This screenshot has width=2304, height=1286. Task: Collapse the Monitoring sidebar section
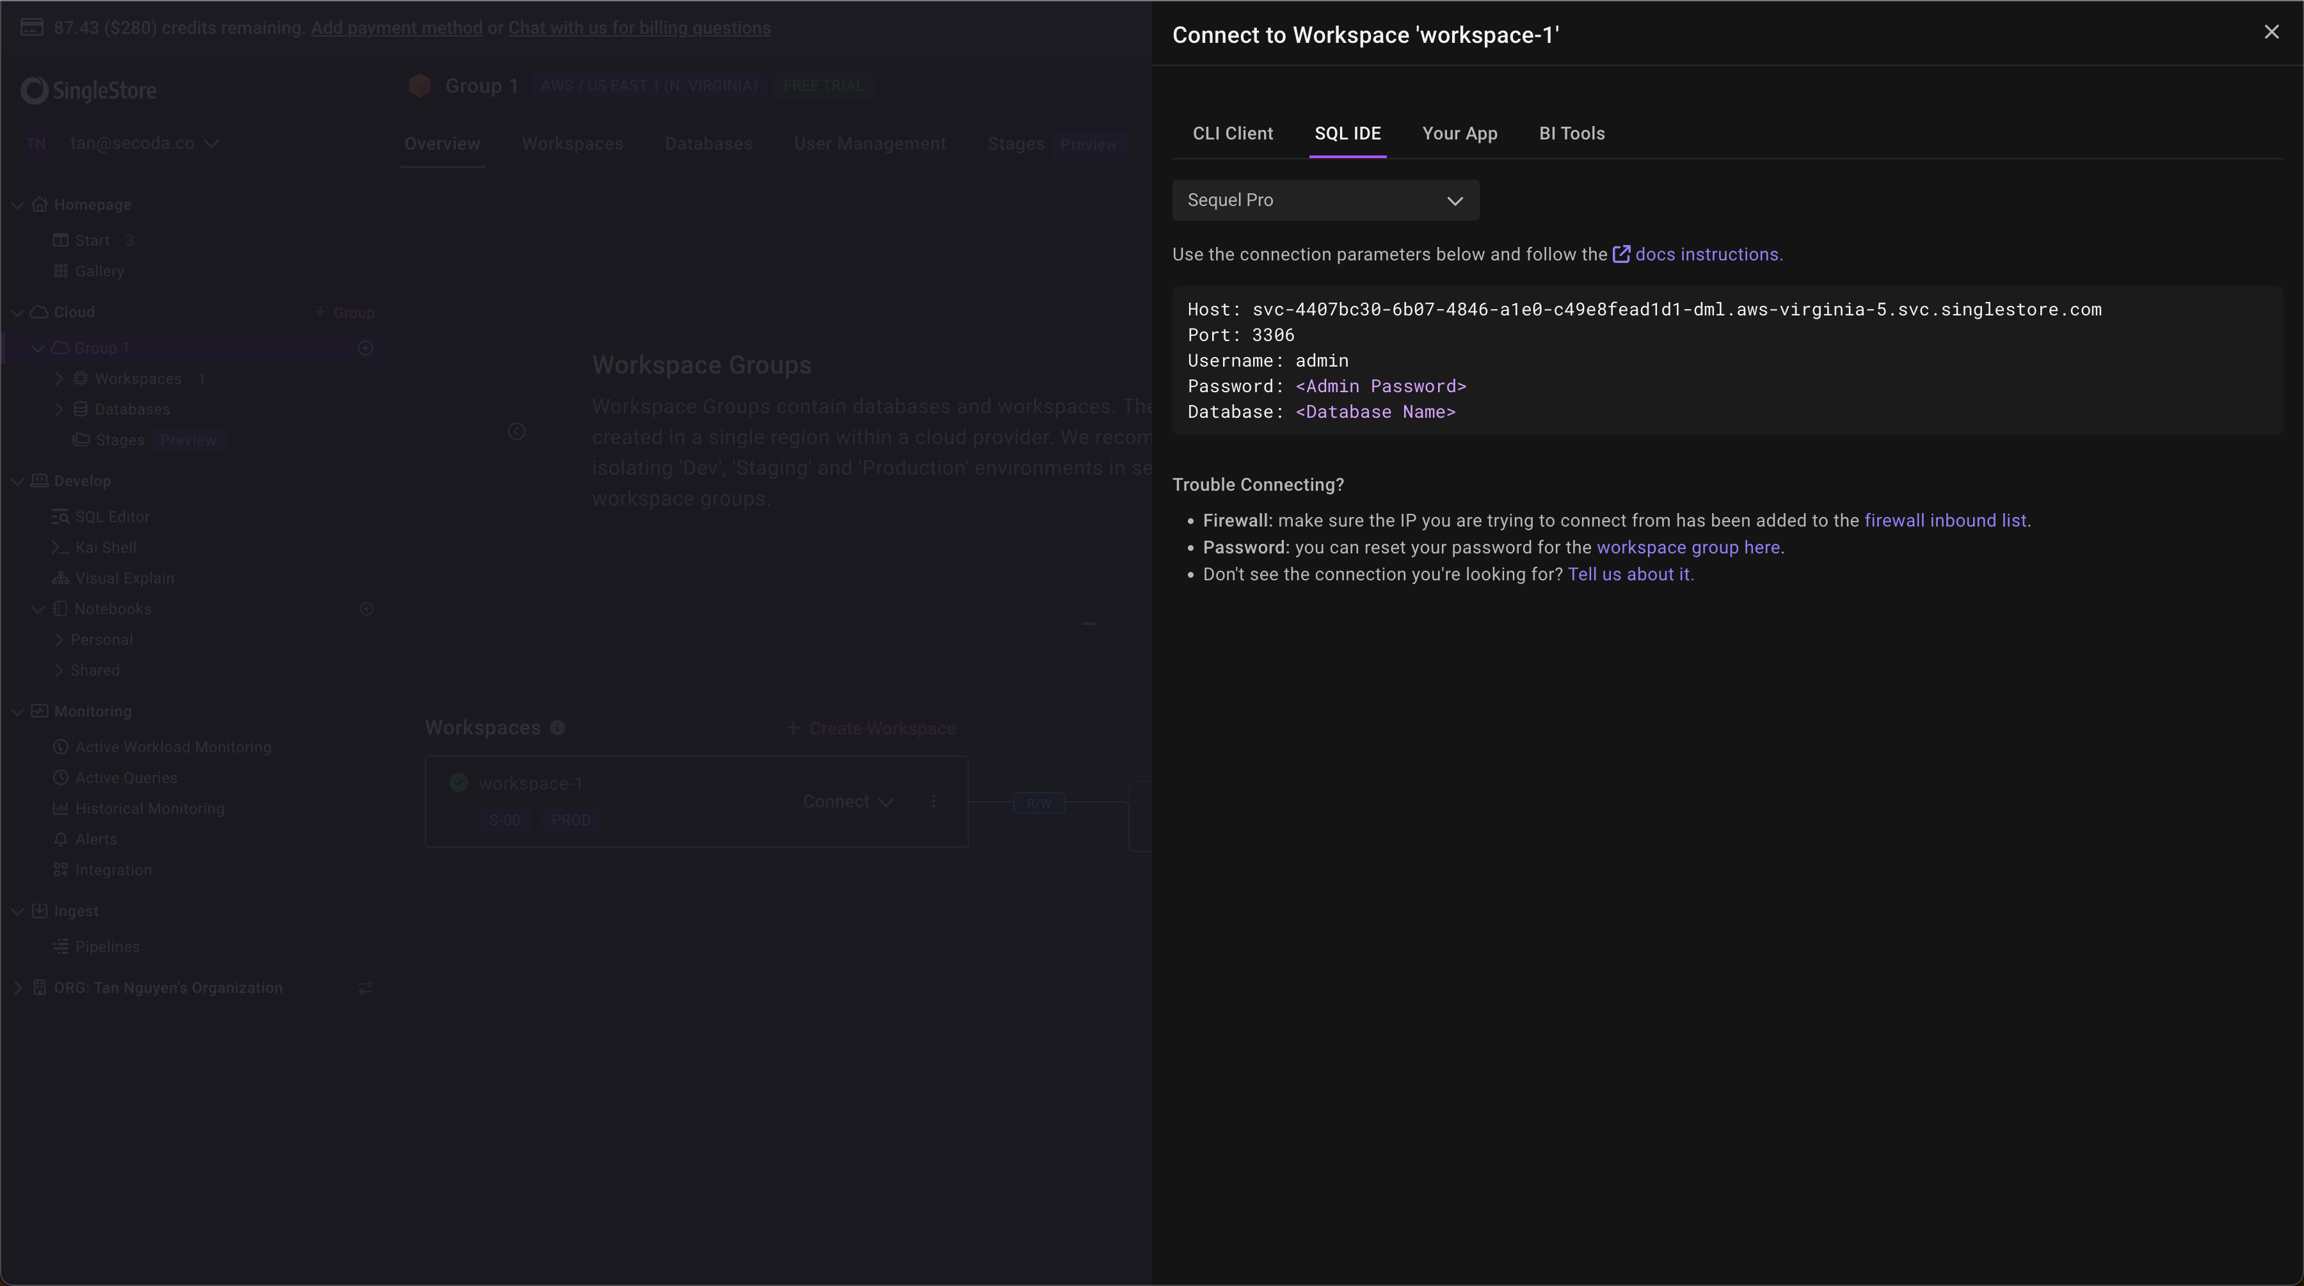[18, 712]
